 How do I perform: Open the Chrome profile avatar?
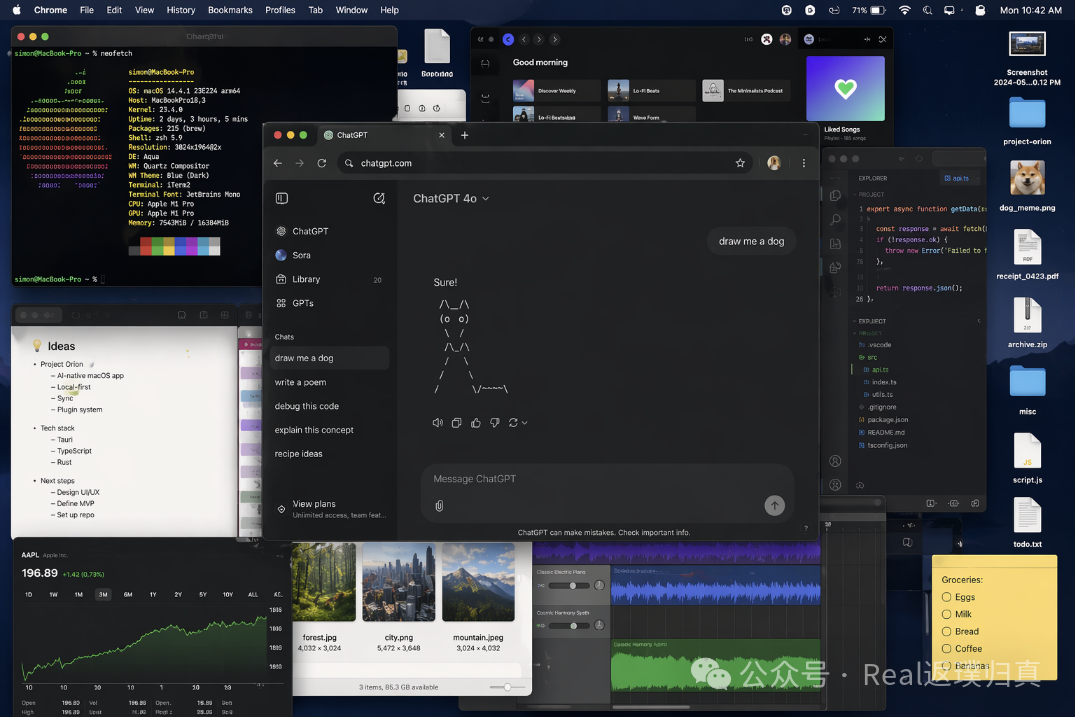774,163
